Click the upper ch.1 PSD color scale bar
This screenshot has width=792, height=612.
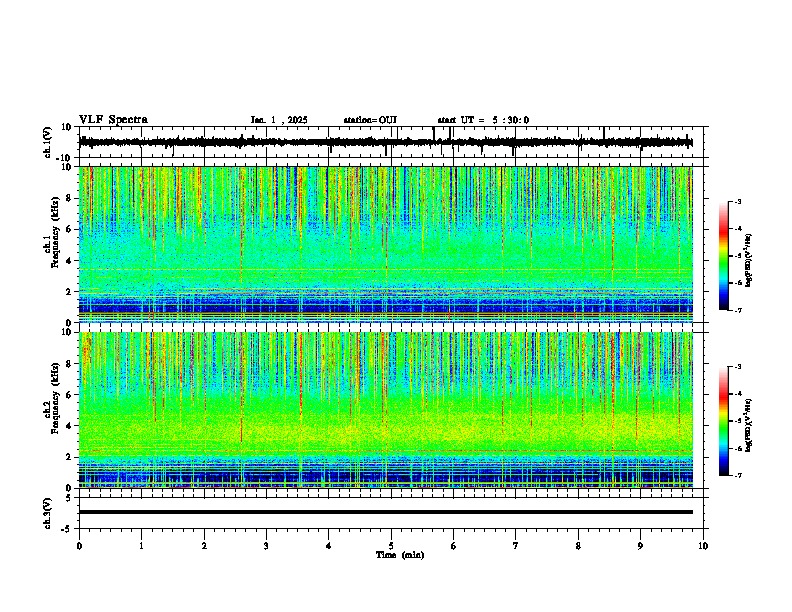click(x=724, y=256)
